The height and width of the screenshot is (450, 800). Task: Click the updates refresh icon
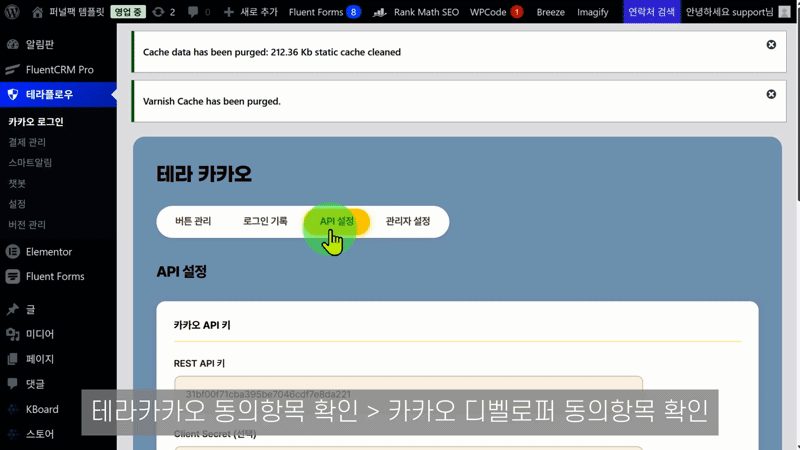pos(158,12)
